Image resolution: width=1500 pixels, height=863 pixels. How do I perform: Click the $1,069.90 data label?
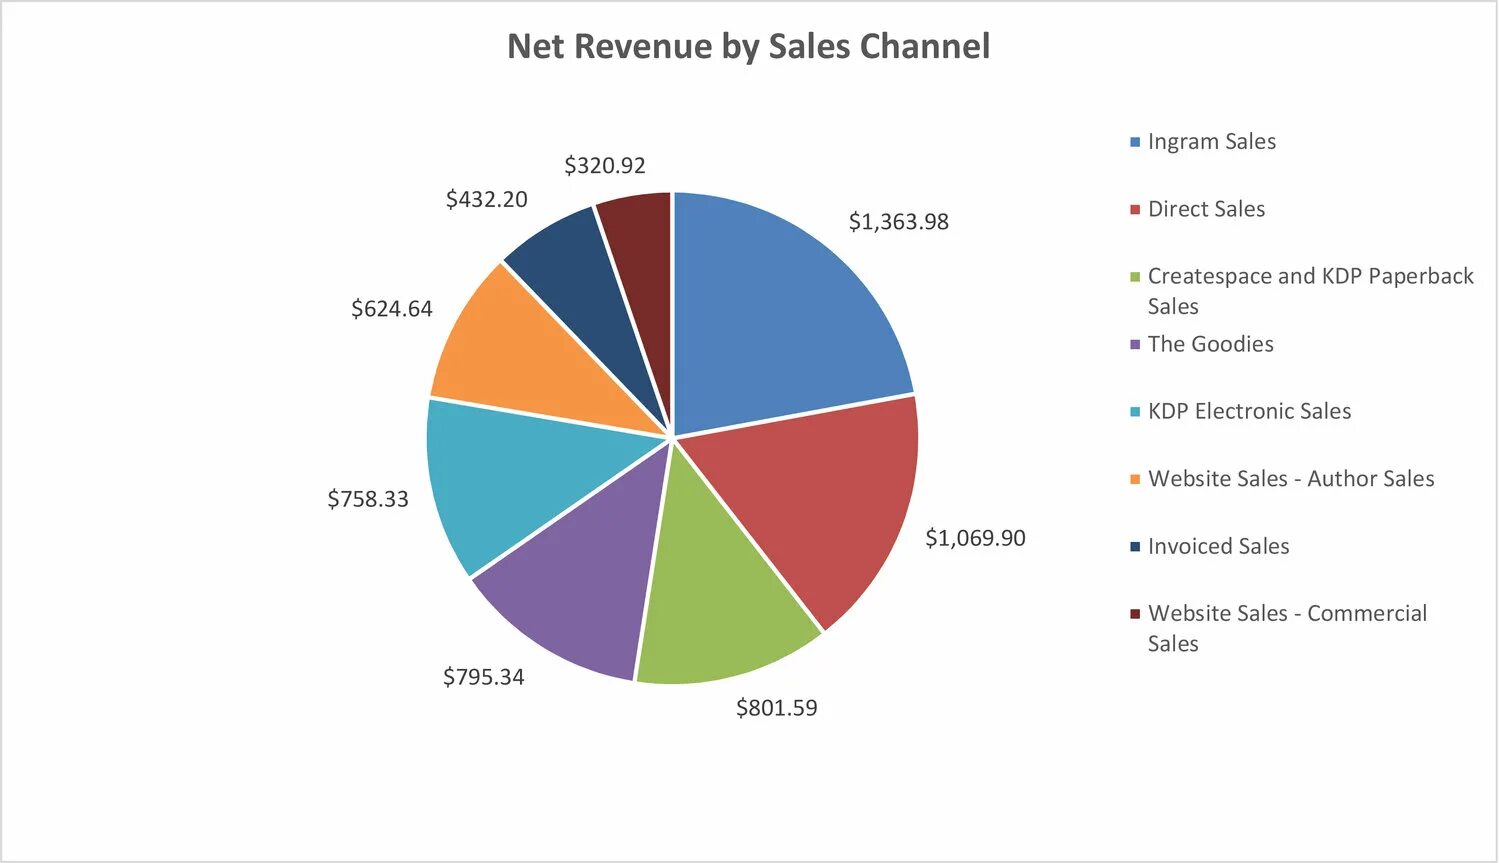(x=975, y=538)
